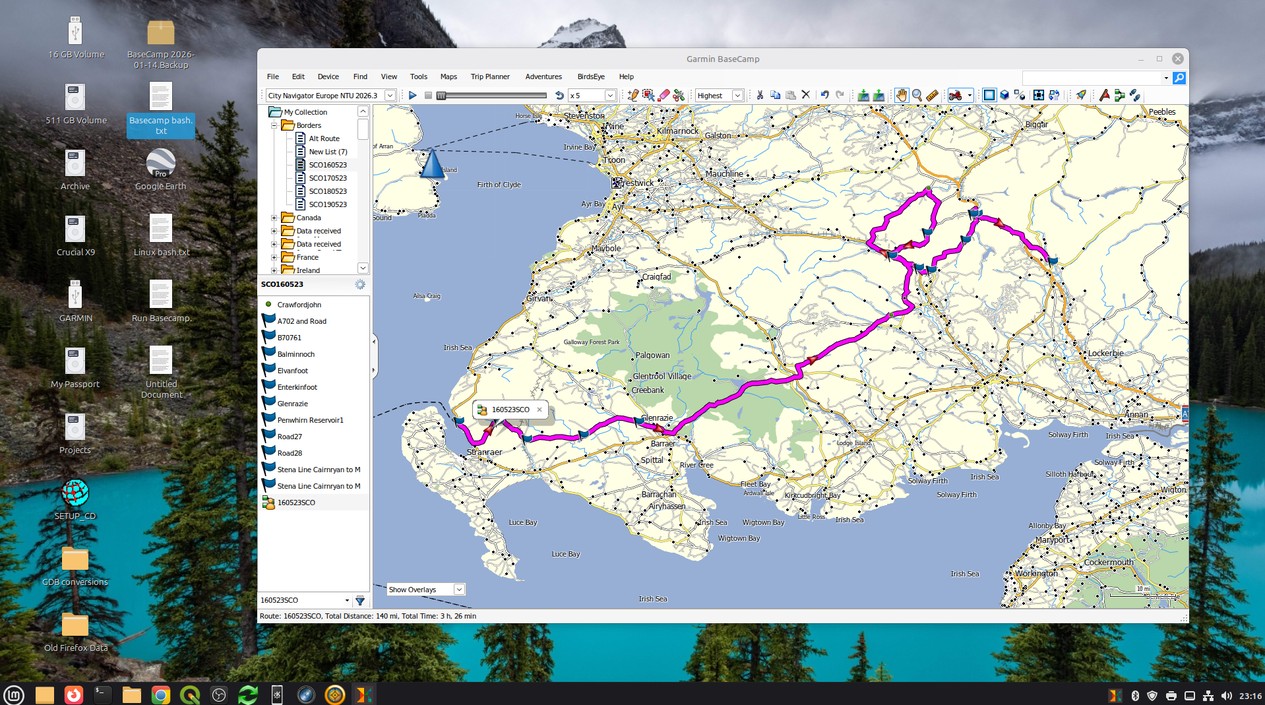
Task: Expand the Canada folder in the library
Action: (275, 217)
